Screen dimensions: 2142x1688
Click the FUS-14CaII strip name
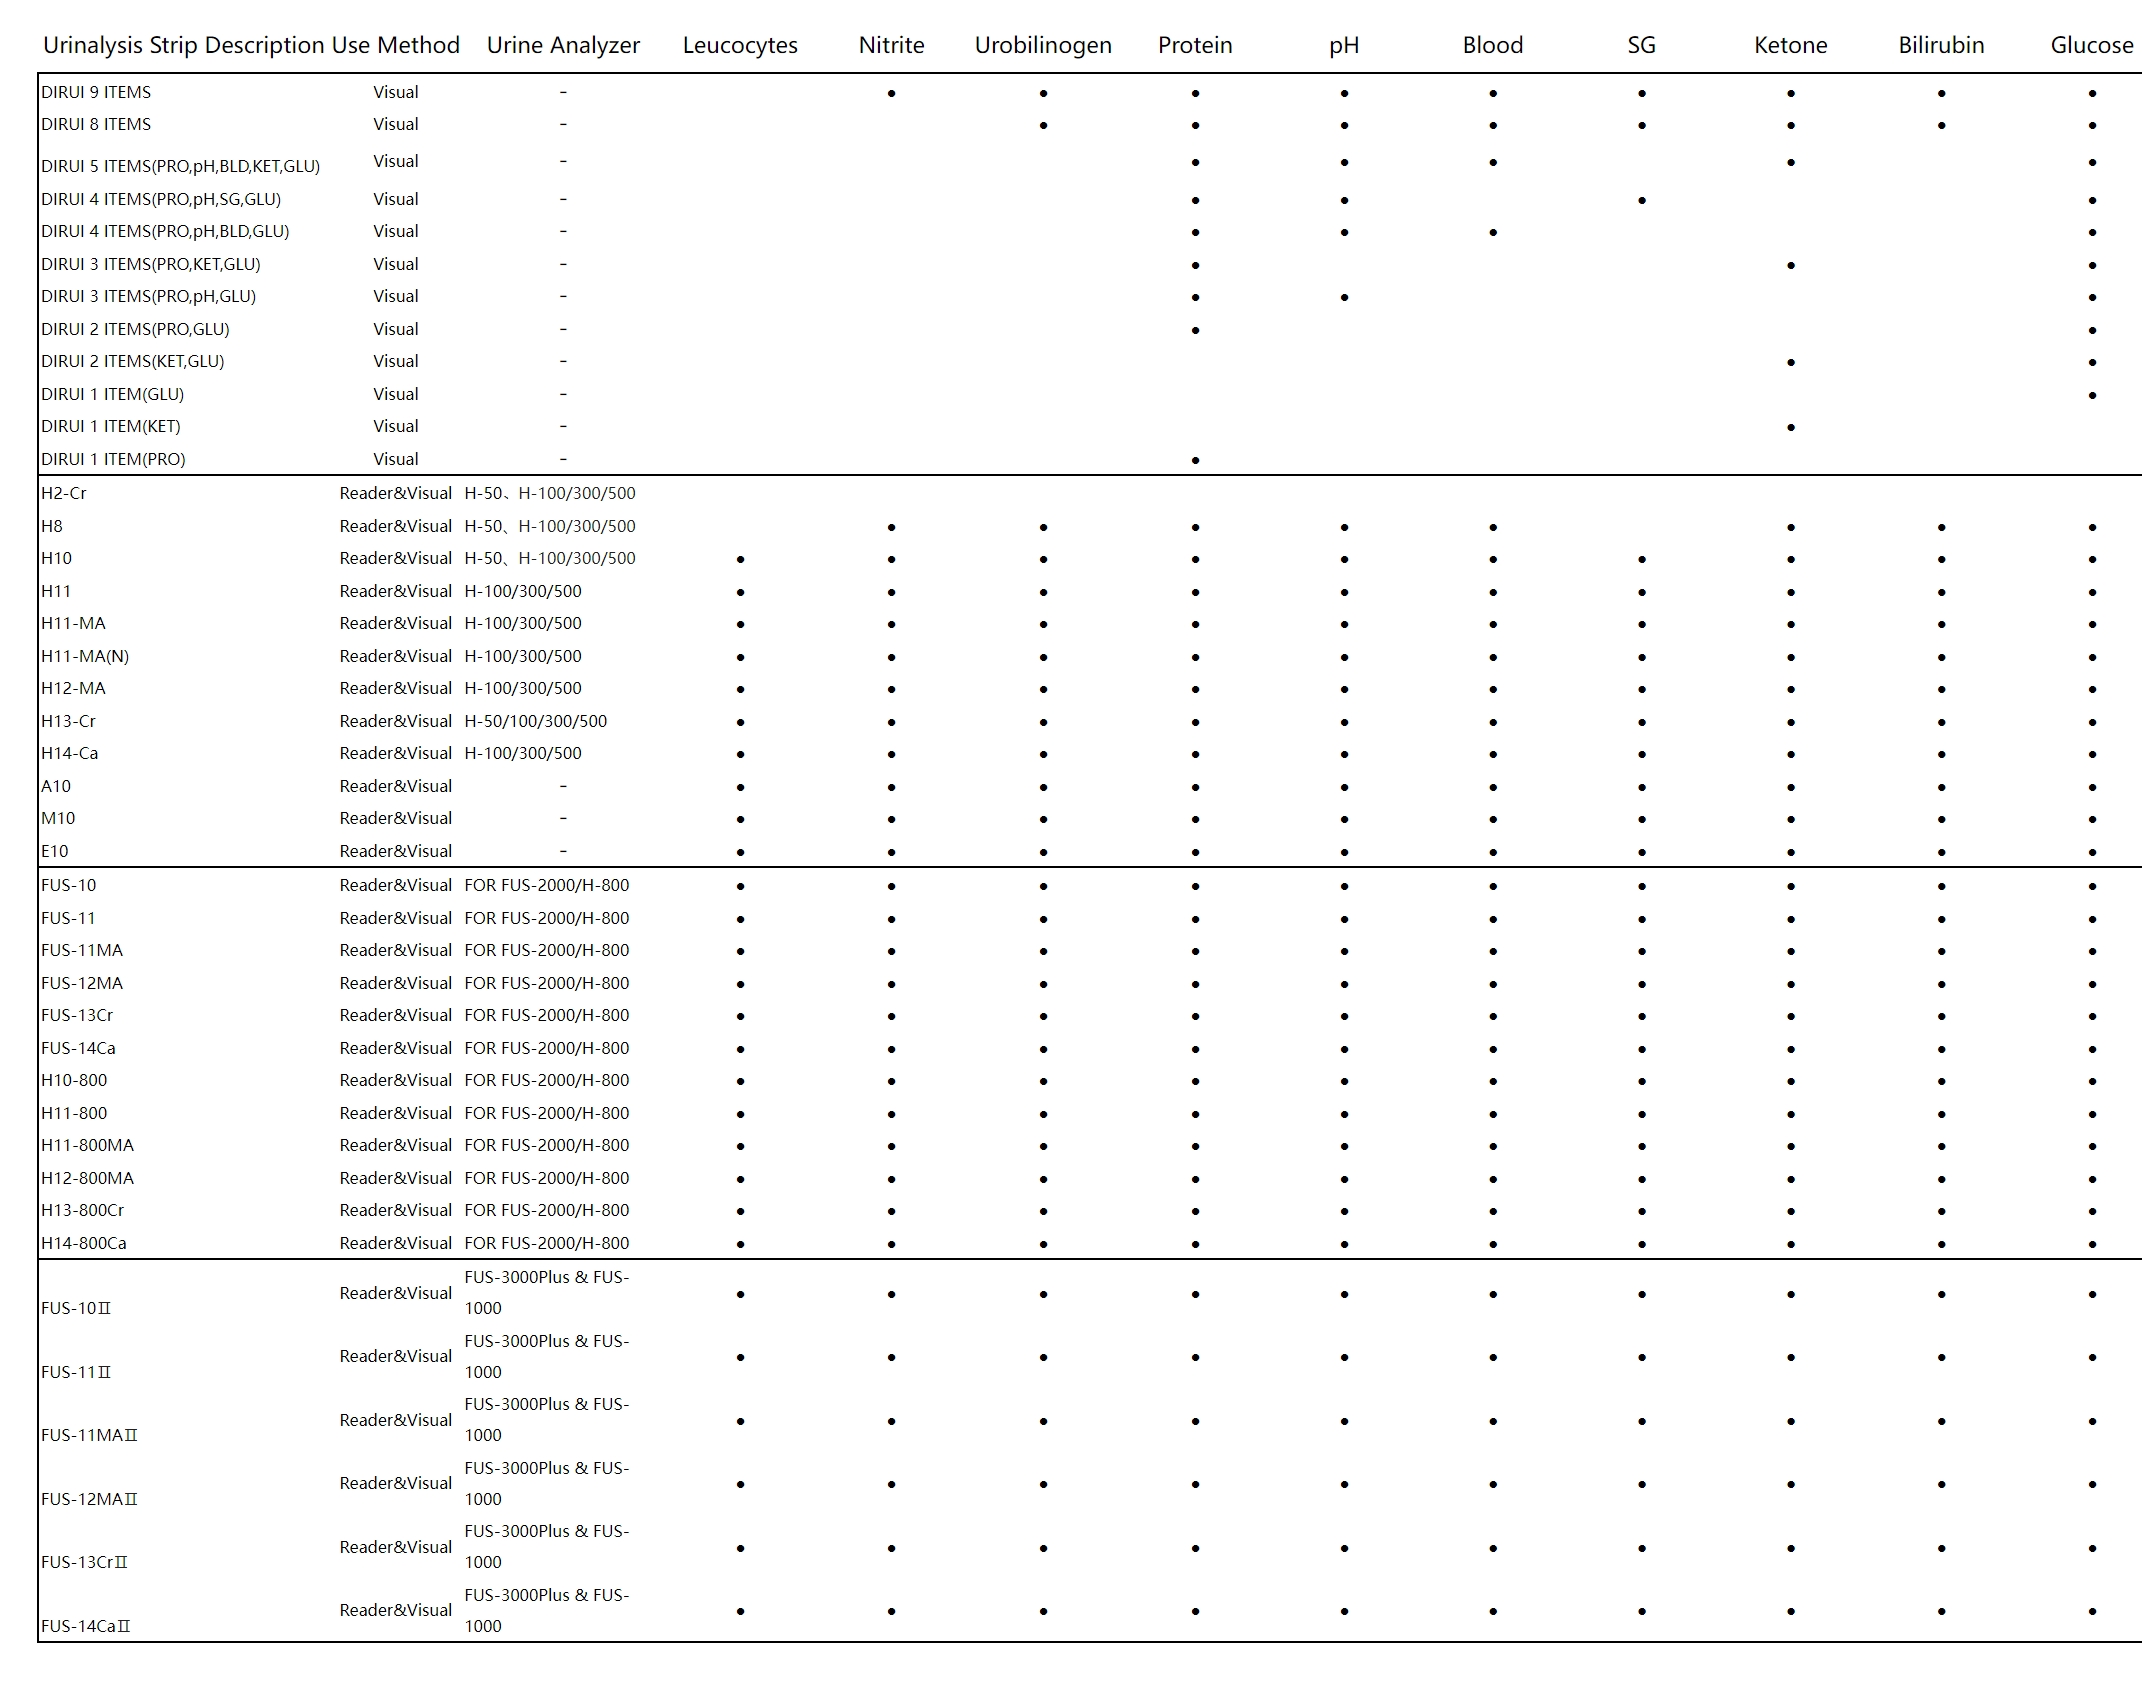(86, 1626)
